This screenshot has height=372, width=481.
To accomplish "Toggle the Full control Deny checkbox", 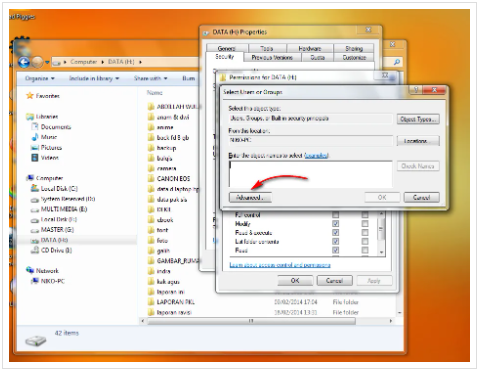I will click(x=365, y=215).
